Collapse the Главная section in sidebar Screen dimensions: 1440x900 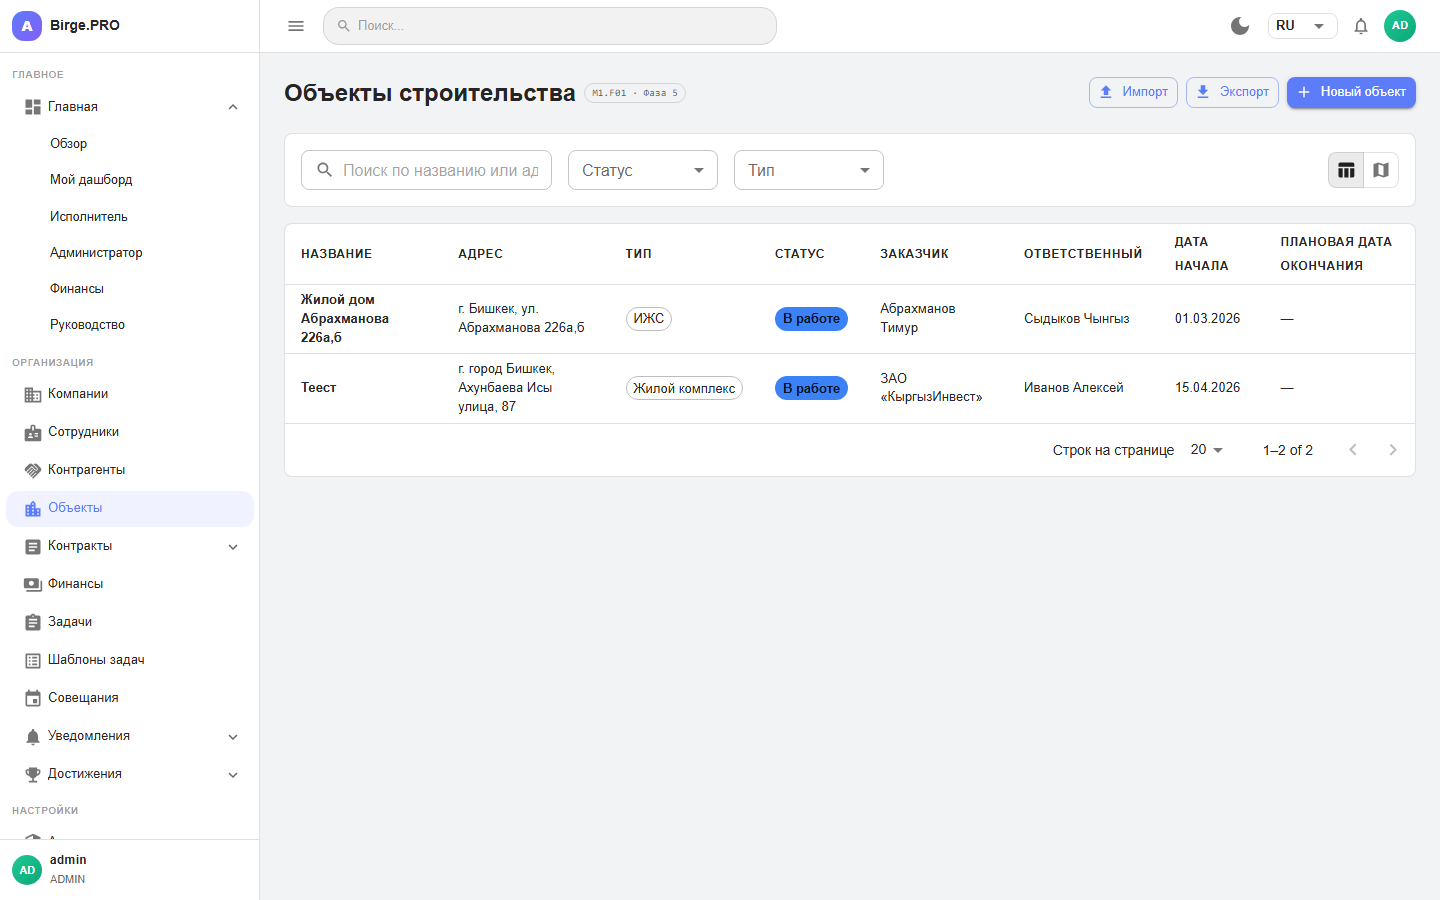[233, 106]
